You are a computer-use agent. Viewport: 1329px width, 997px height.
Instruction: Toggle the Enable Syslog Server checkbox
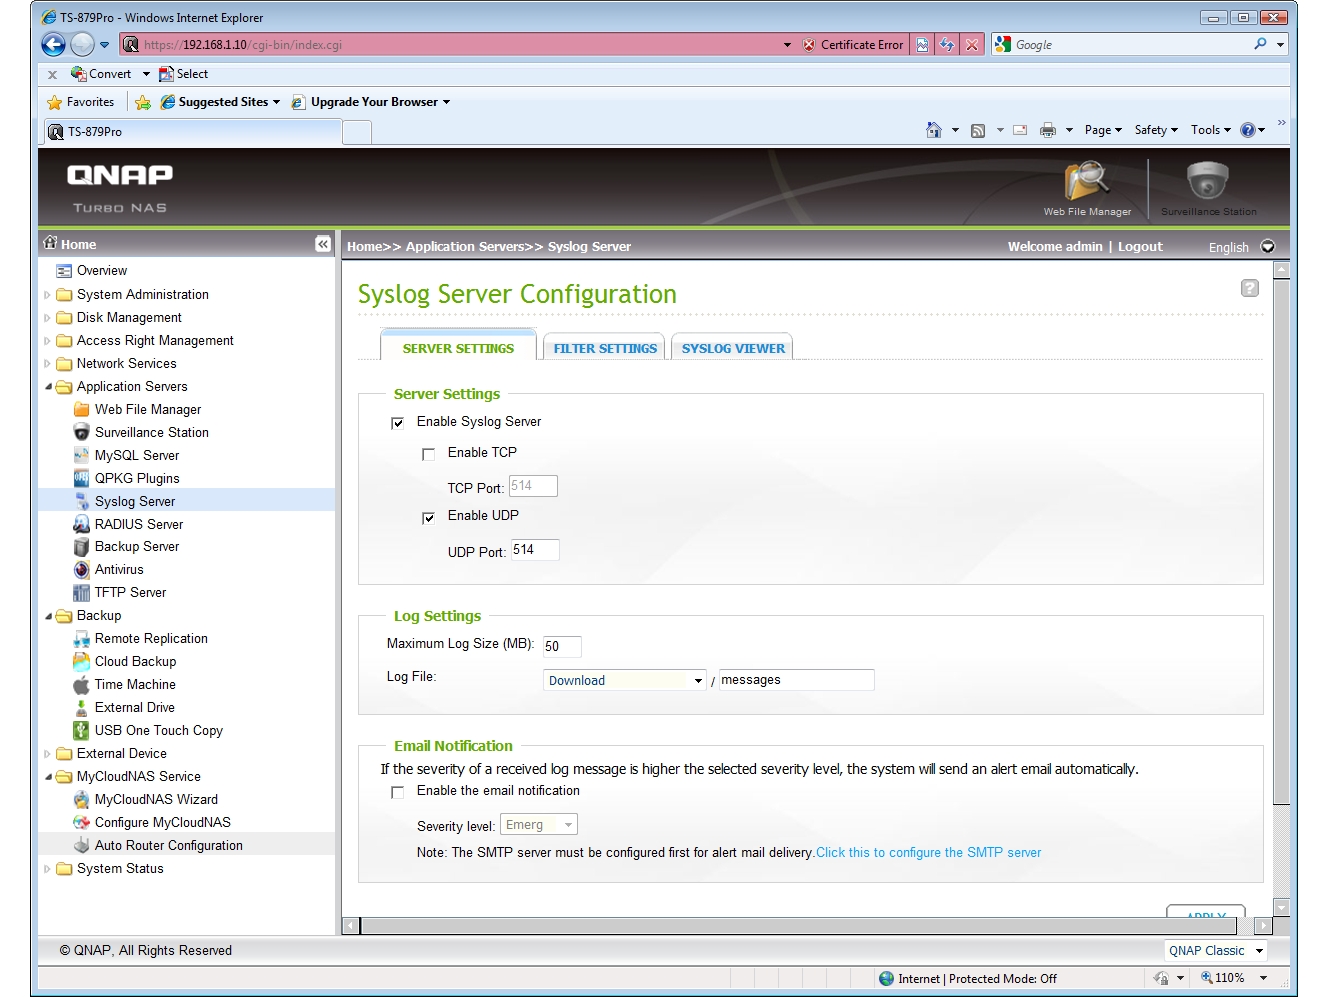coord(397,423)
